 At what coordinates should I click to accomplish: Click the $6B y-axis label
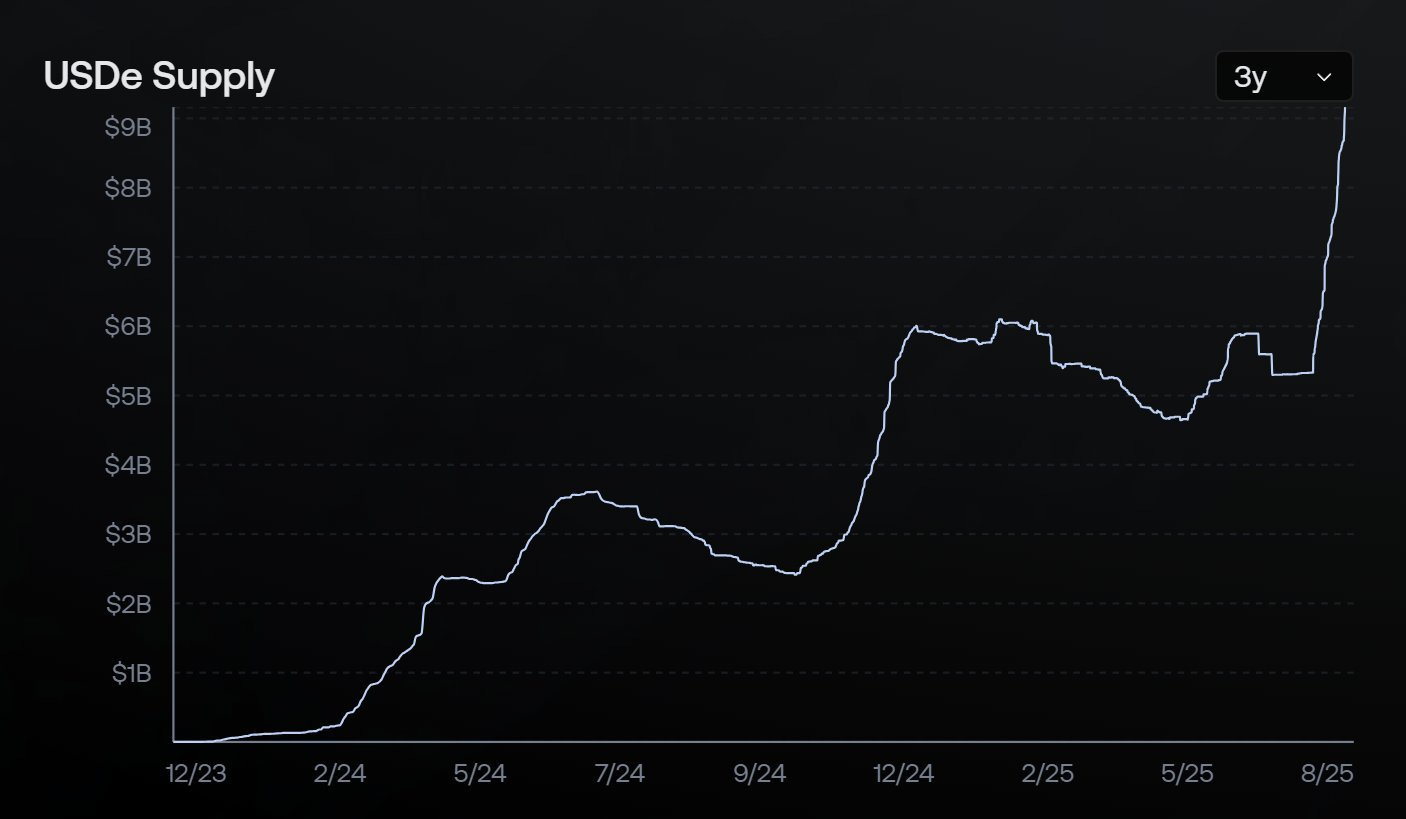click(128, 326)
